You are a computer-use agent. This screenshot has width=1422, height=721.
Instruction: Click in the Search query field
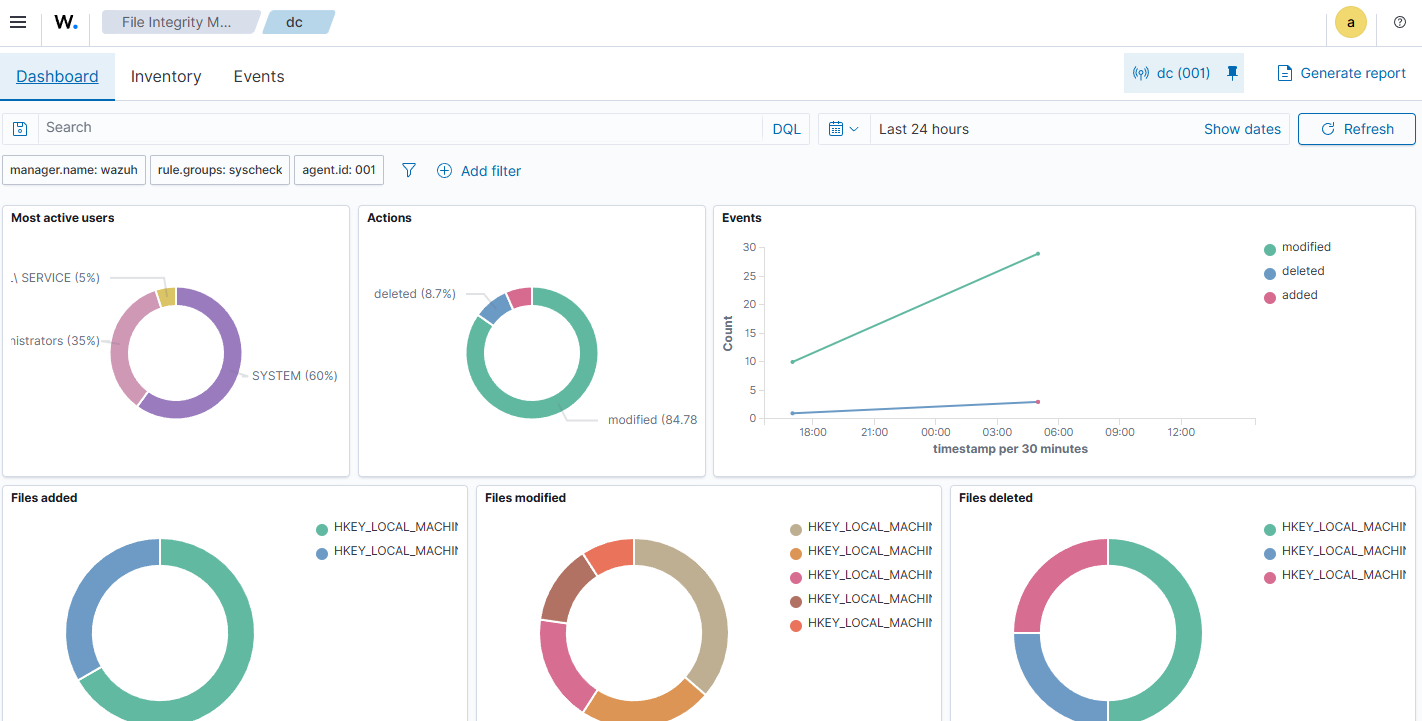pos(400,128)
